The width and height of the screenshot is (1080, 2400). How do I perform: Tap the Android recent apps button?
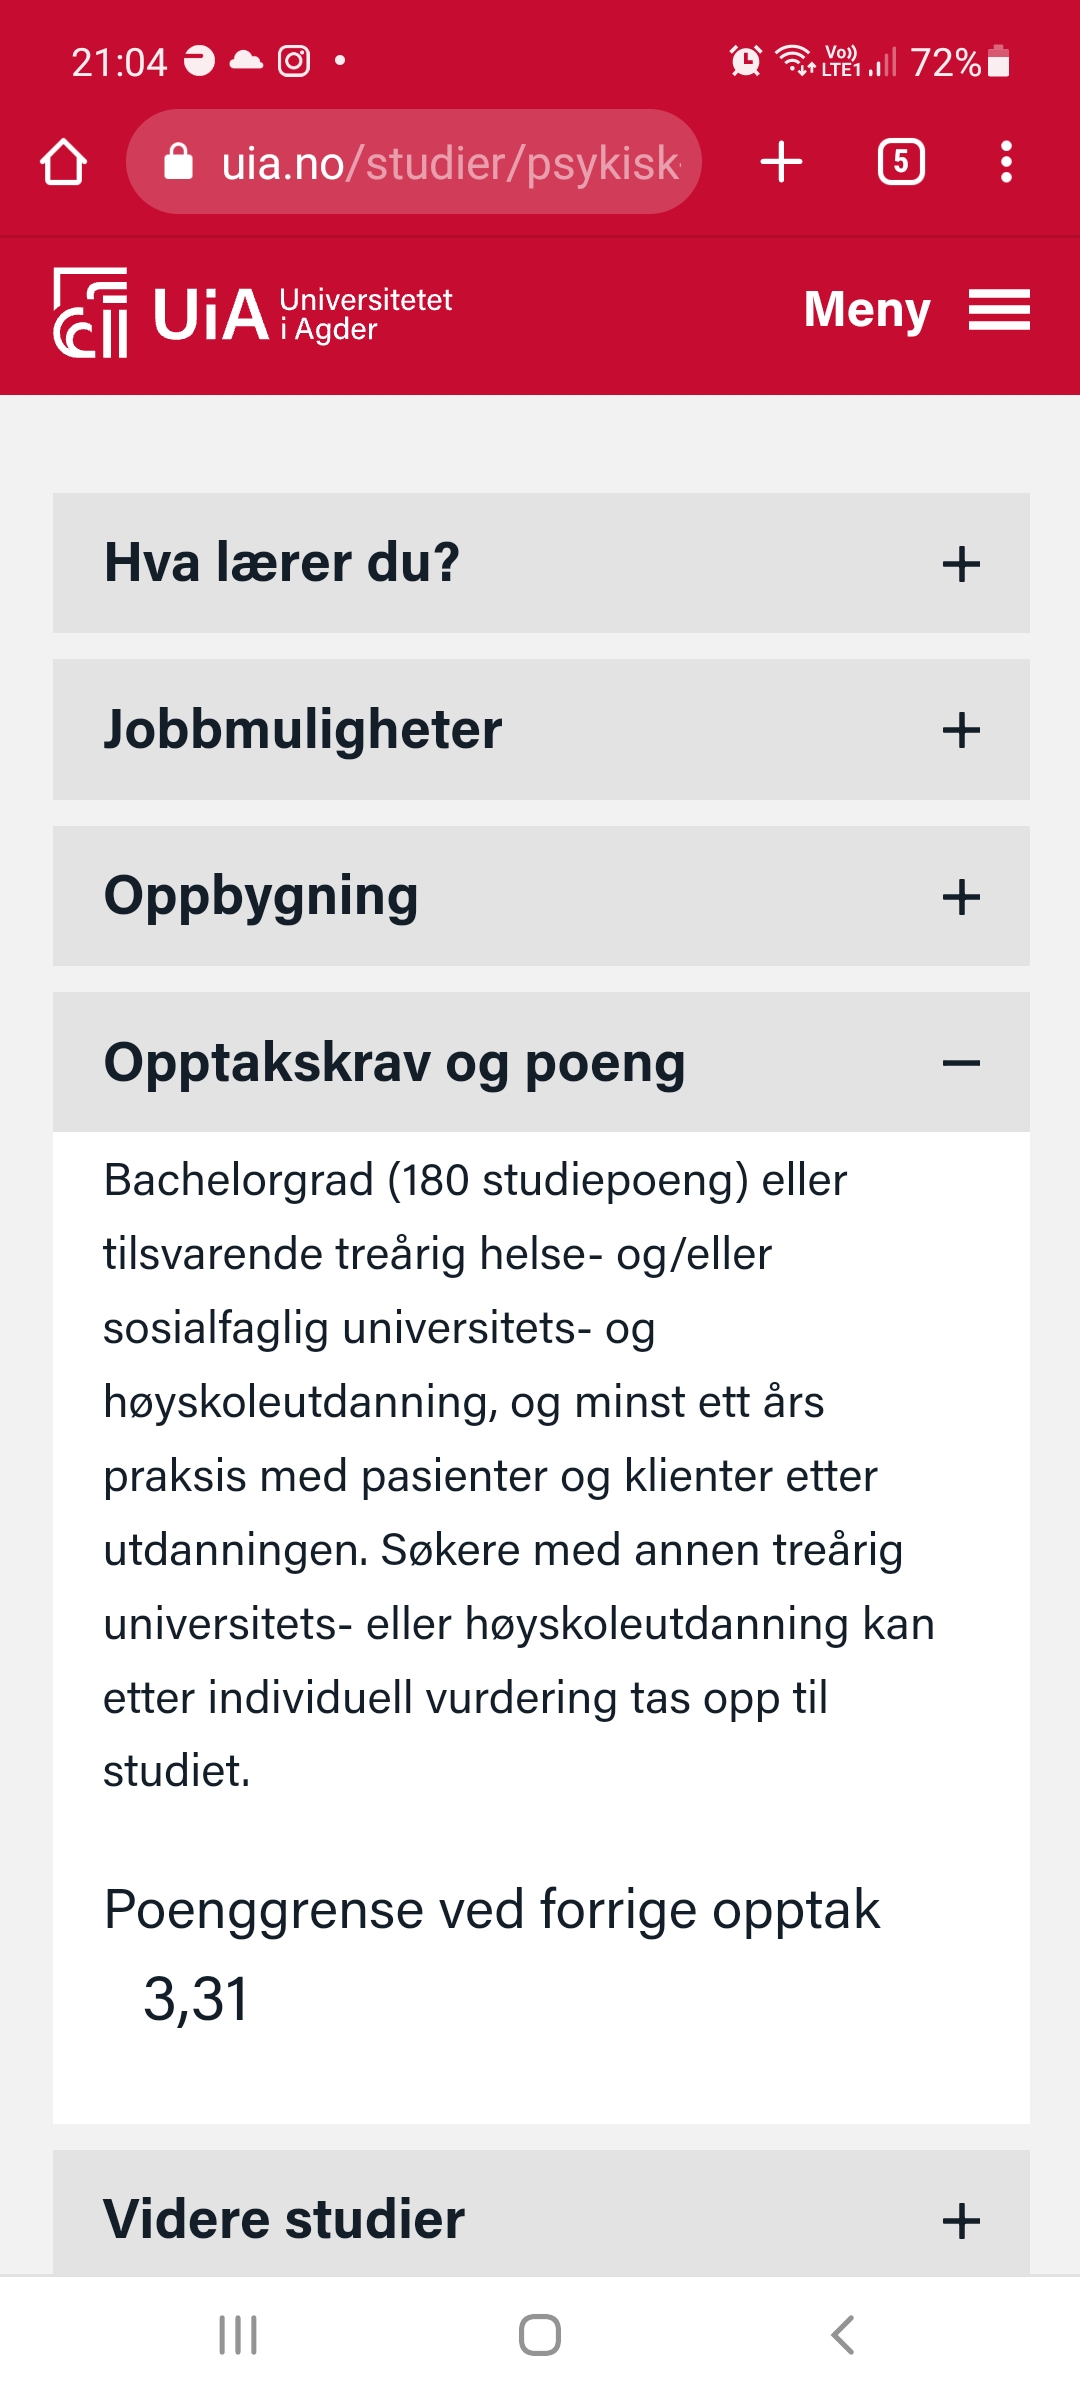click(238, 2335)
